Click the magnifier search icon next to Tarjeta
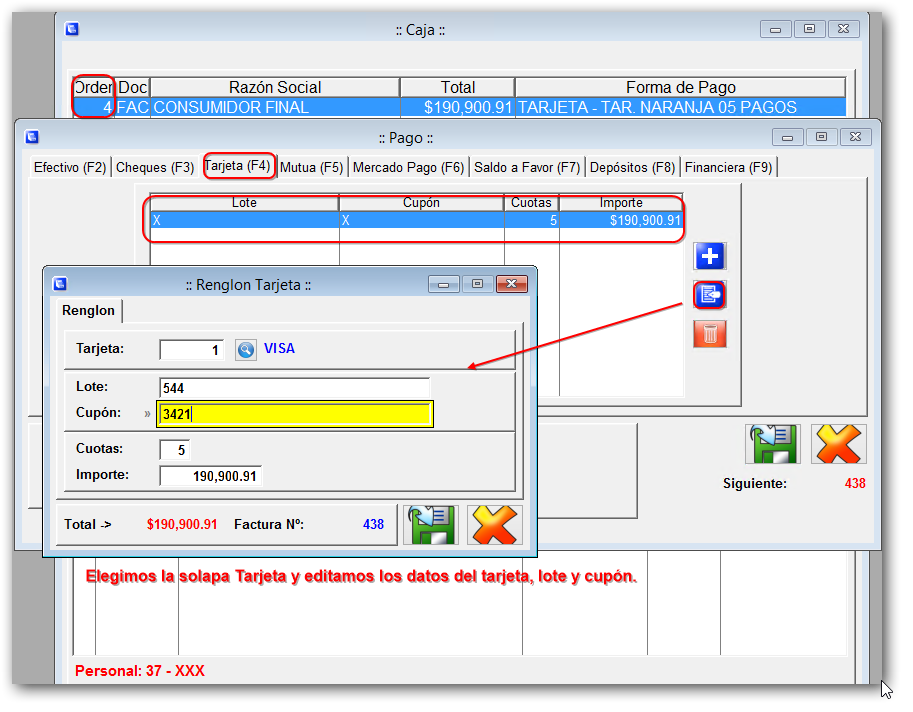This screenshot has width=913, height=712. [x=246, y=349]
